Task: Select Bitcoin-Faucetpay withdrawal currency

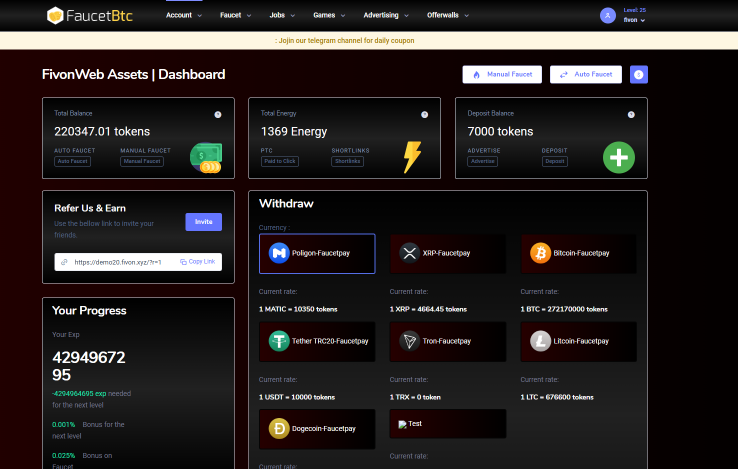Action: pyautogui.click(x=578, y=254)
